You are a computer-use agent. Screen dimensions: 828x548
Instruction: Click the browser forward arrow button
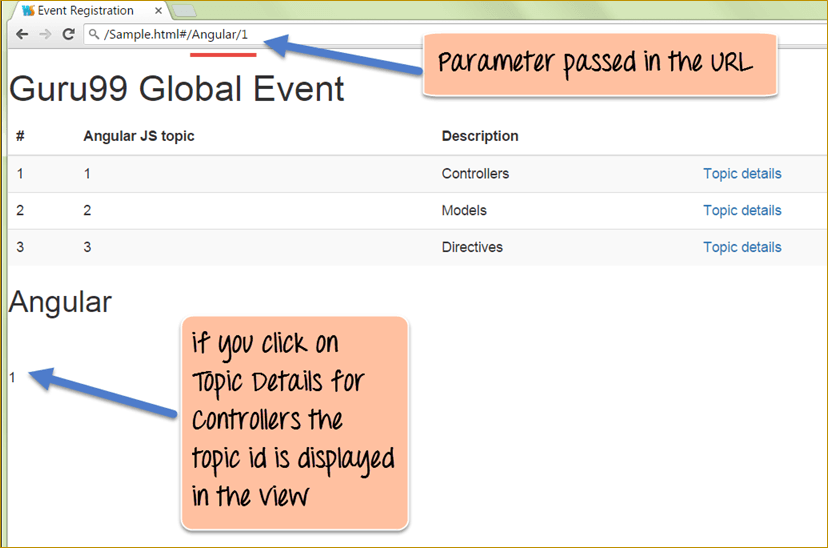coord(45,34)
